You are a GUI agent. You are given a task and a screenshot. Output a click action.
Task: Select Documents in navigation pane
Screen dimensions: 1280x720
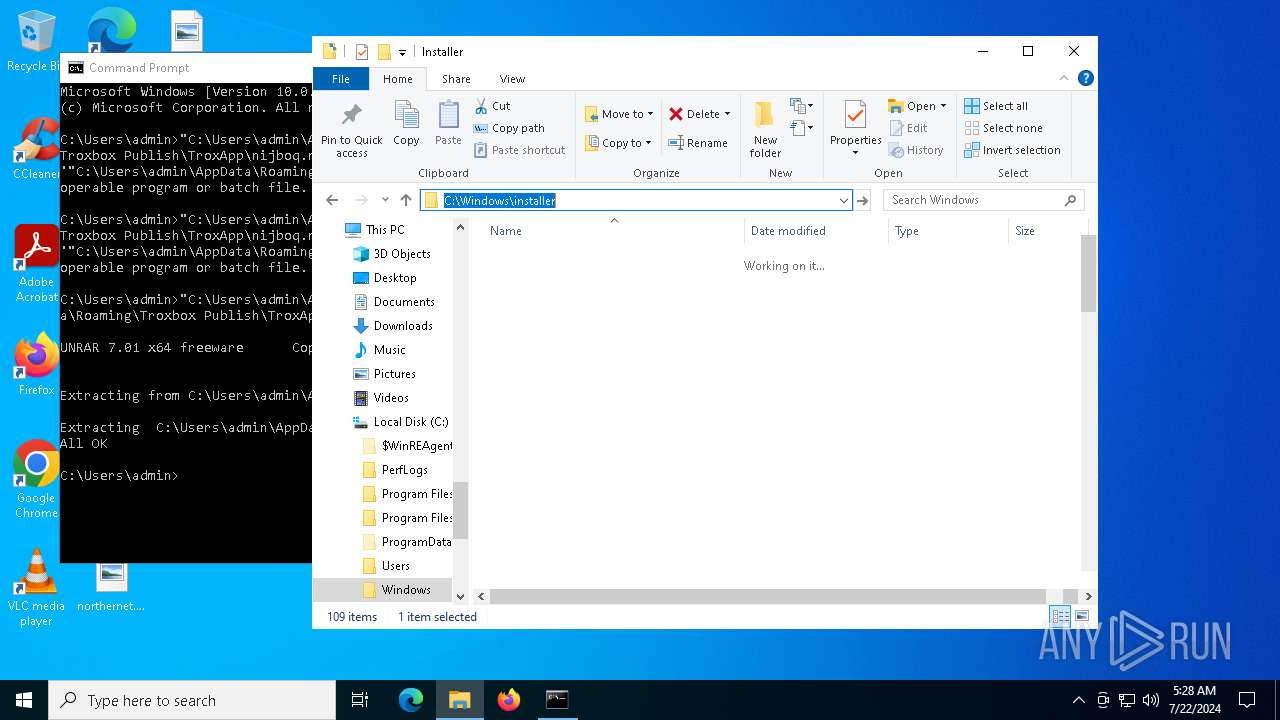(404, 302)
